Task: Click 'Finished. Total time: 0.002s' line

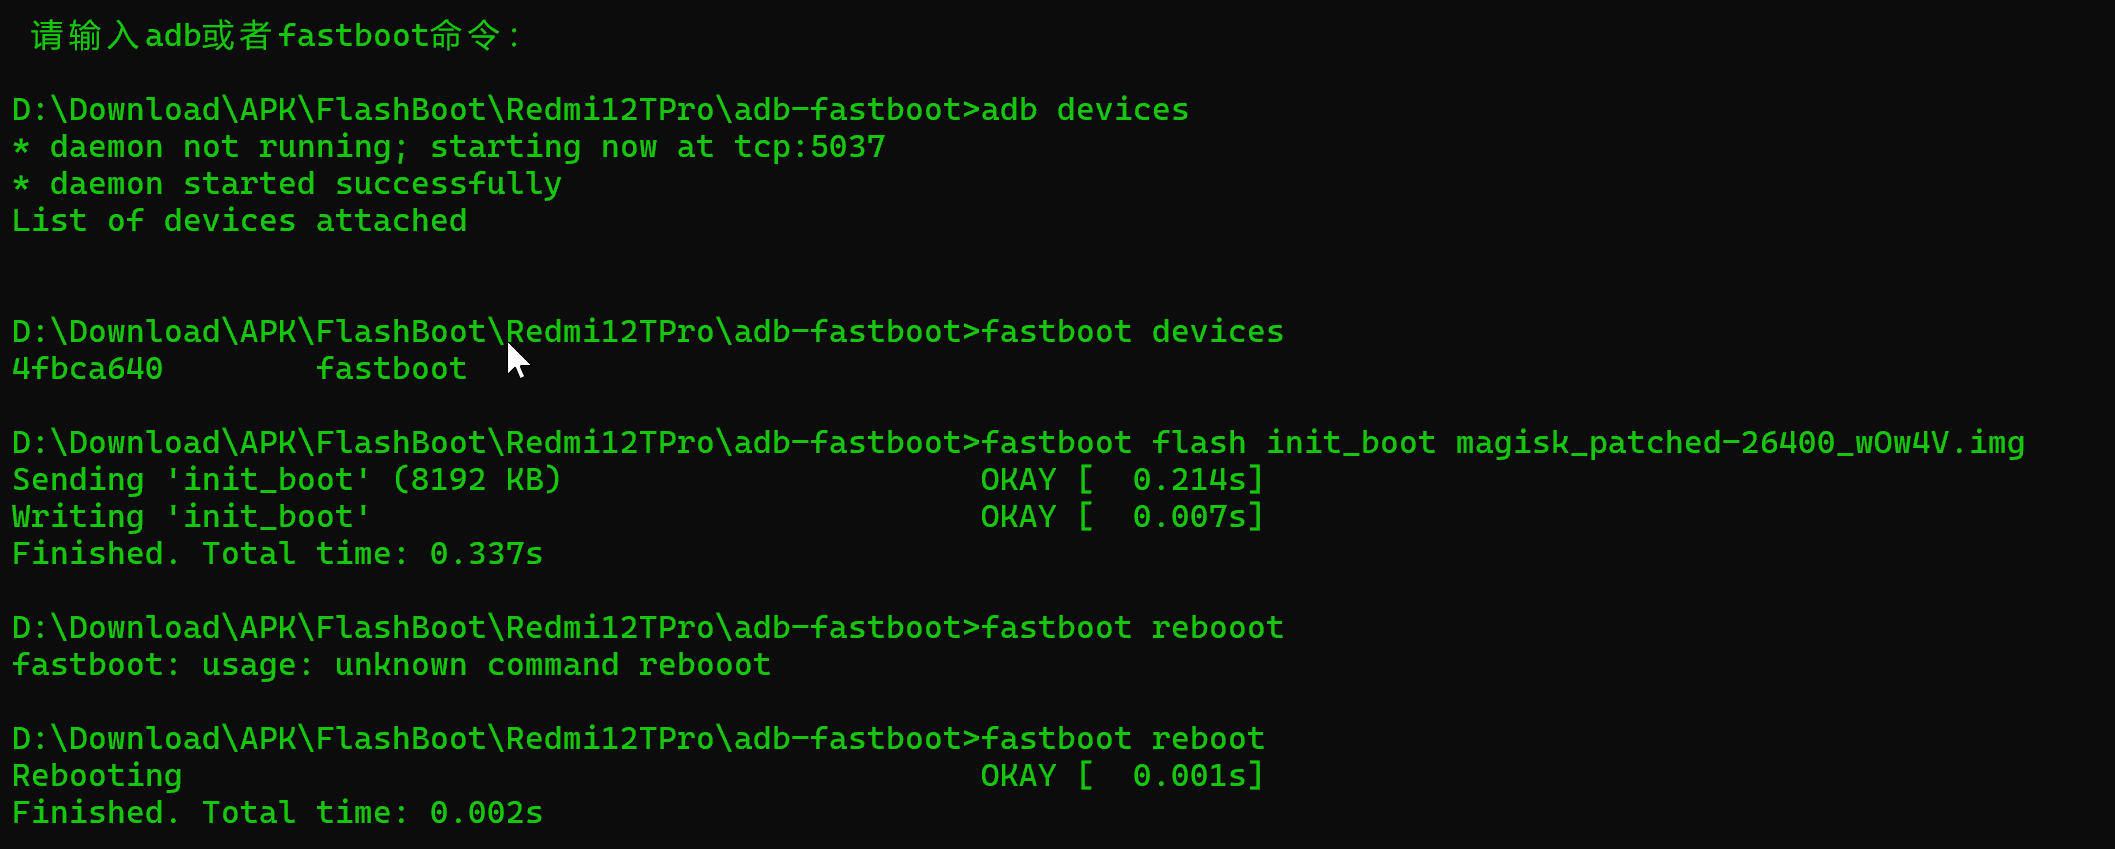Action: coord(277,813)
